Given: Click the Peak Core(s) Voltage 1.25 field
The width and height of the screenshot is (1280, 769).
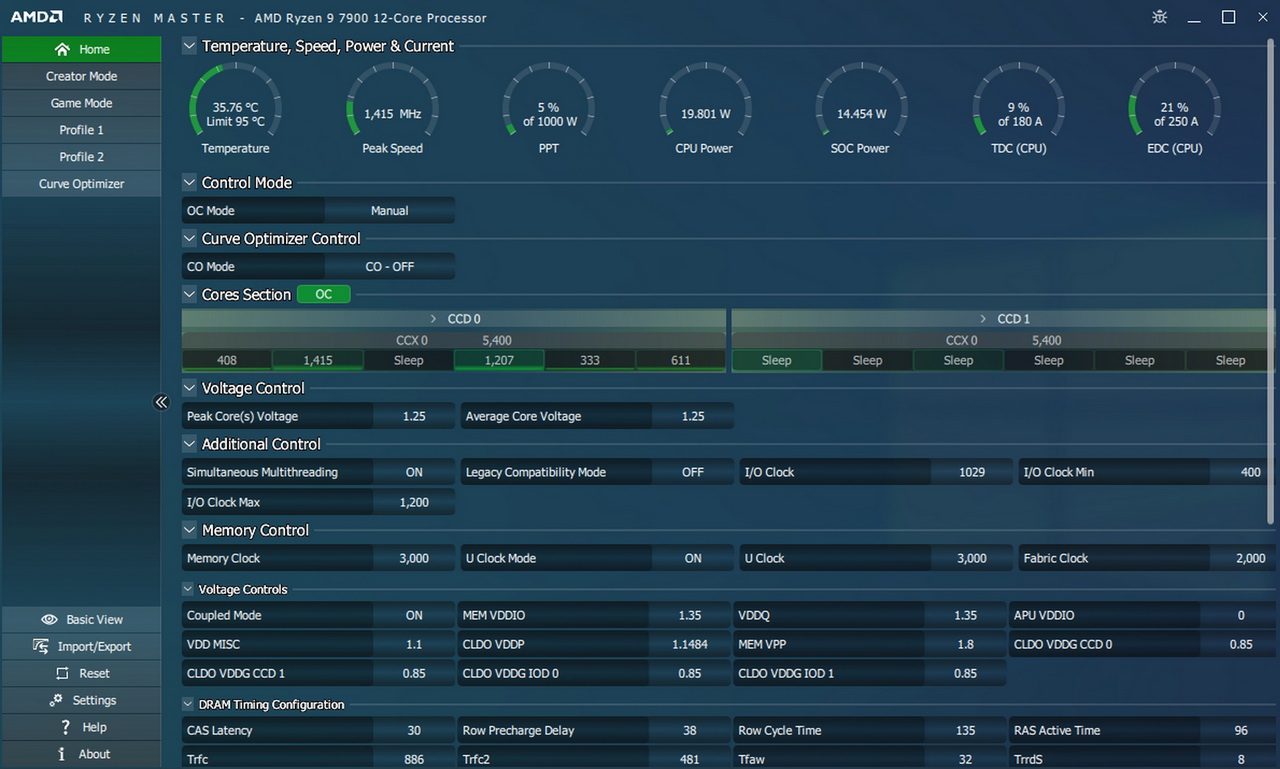Looking at the screenshot, I should point(318,416).
